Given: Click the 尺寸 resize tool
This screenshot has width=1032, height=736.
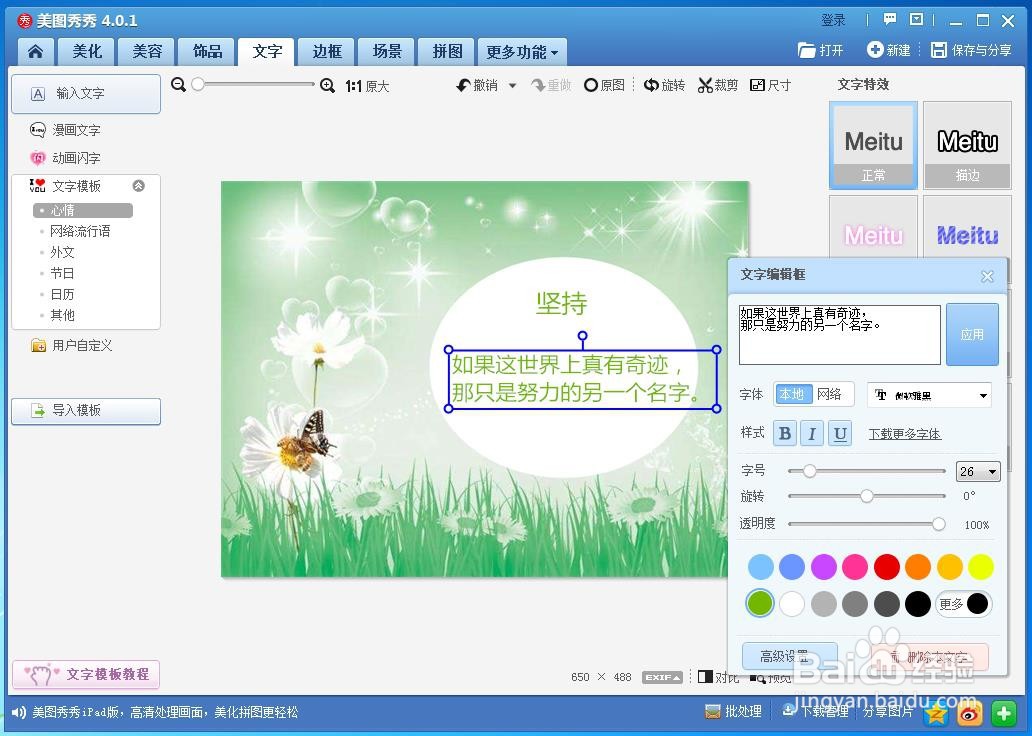Looking at the screenshot, I should click(771, 86).
